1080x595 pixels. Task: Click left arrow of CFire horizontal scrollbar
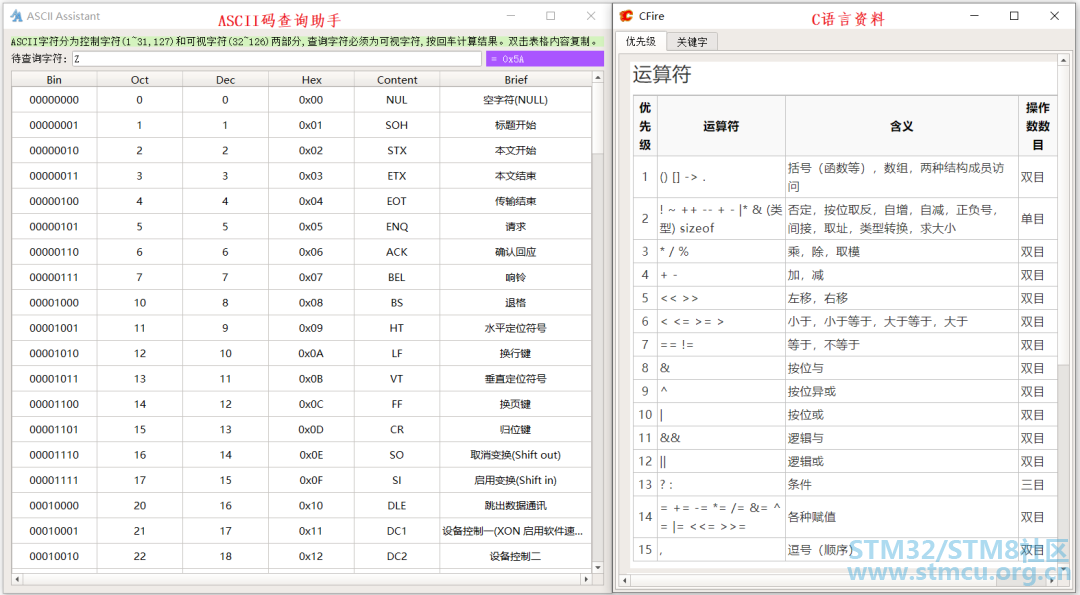pyautogui.click(x=624, y=581)
